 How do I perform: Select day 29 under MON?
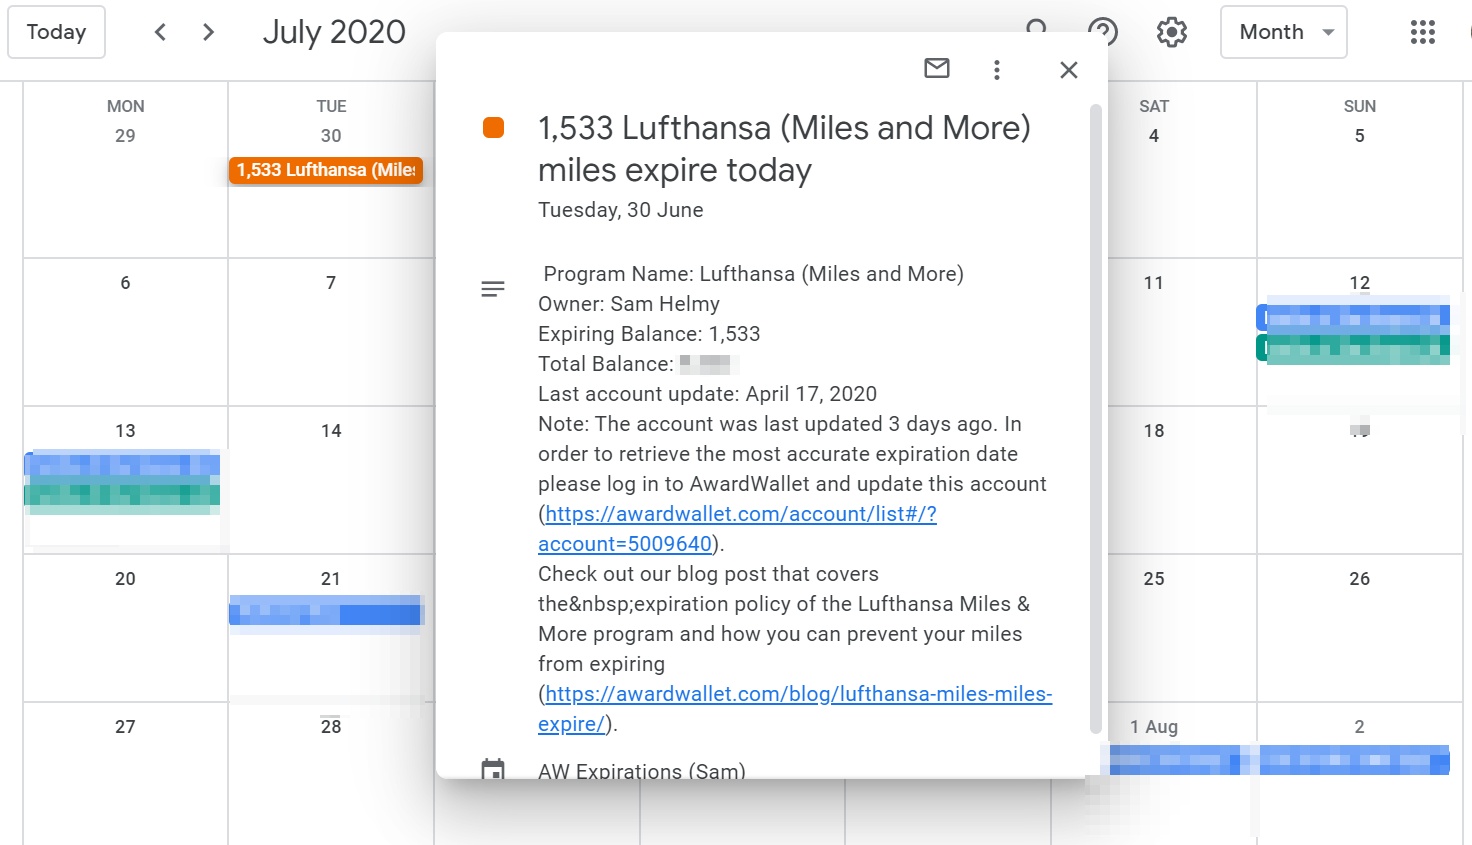tap(125, 136)
